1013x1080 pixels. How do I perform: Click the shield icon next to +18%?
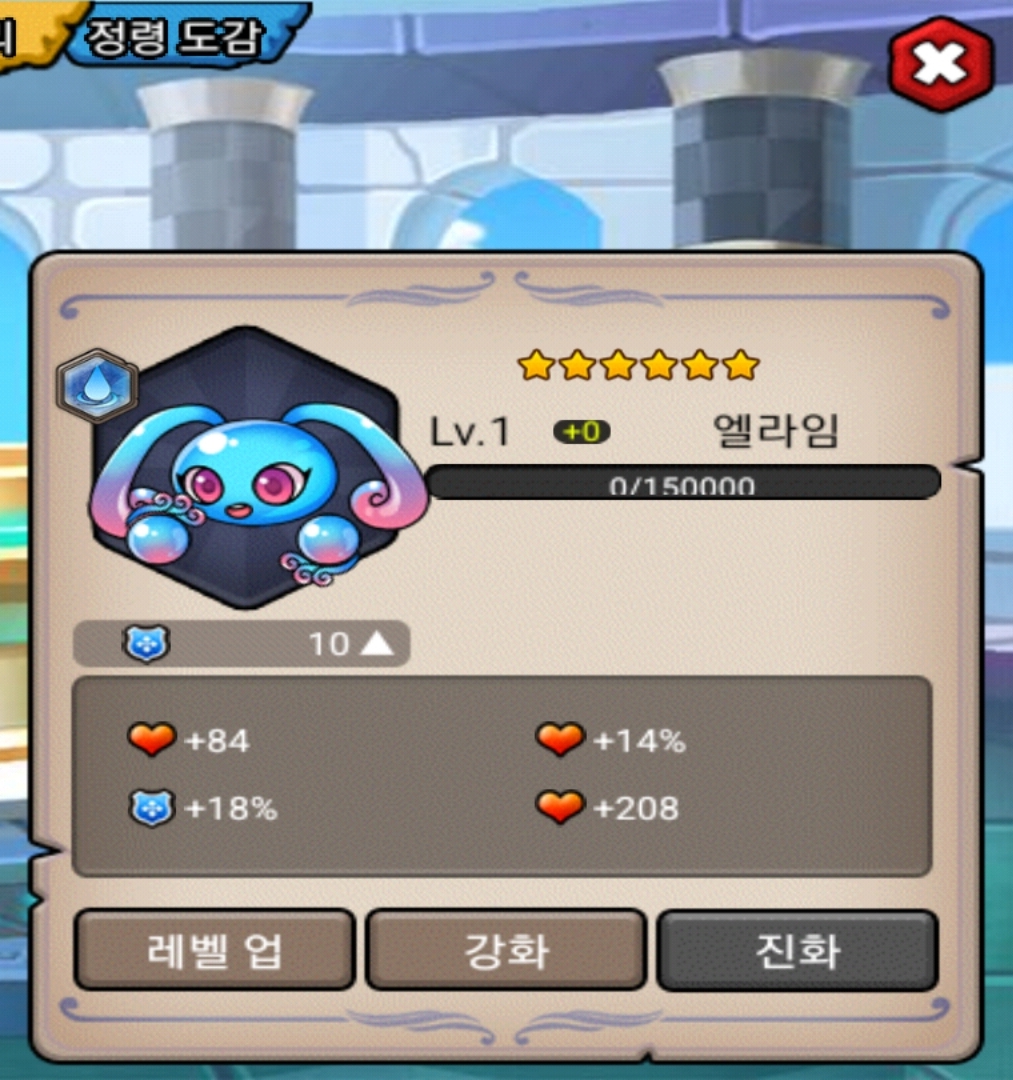point(152,807)
